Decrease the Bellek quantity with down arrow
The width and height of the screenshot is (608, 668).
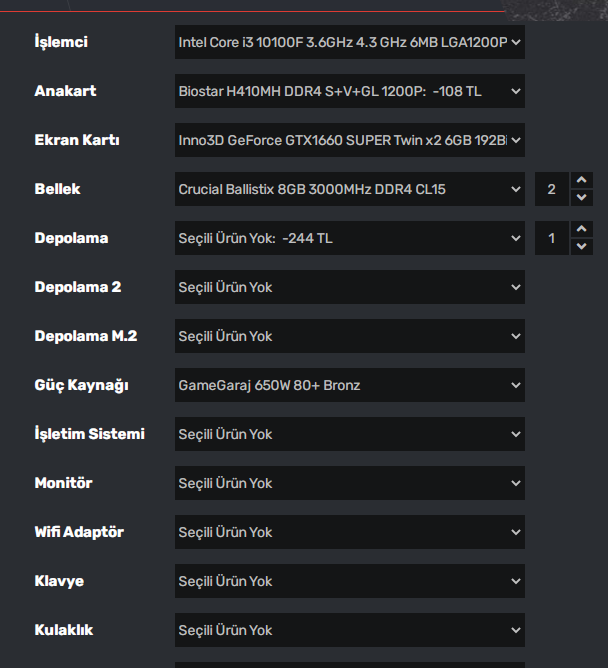coord(583,198)
